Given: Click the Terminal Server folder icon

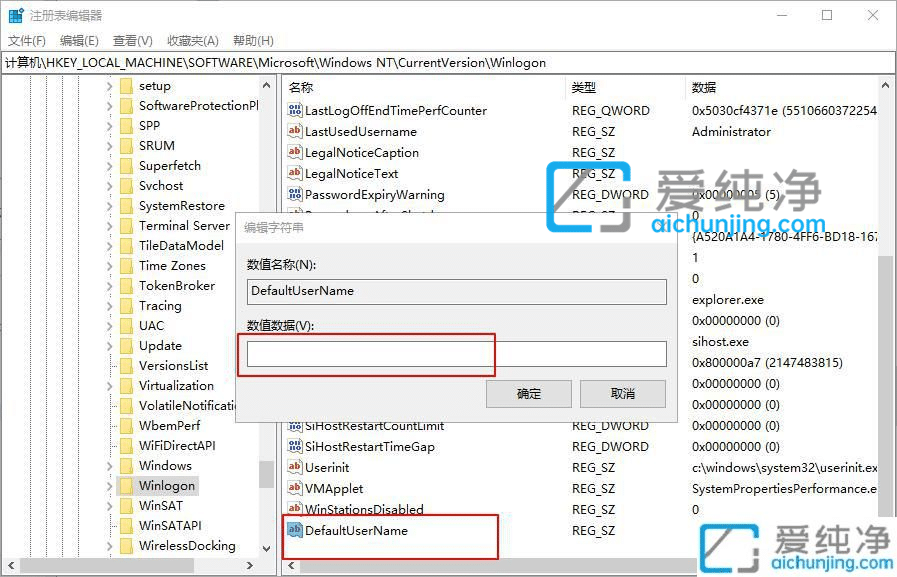Looking at the screenshot, I should click(126, 225).
